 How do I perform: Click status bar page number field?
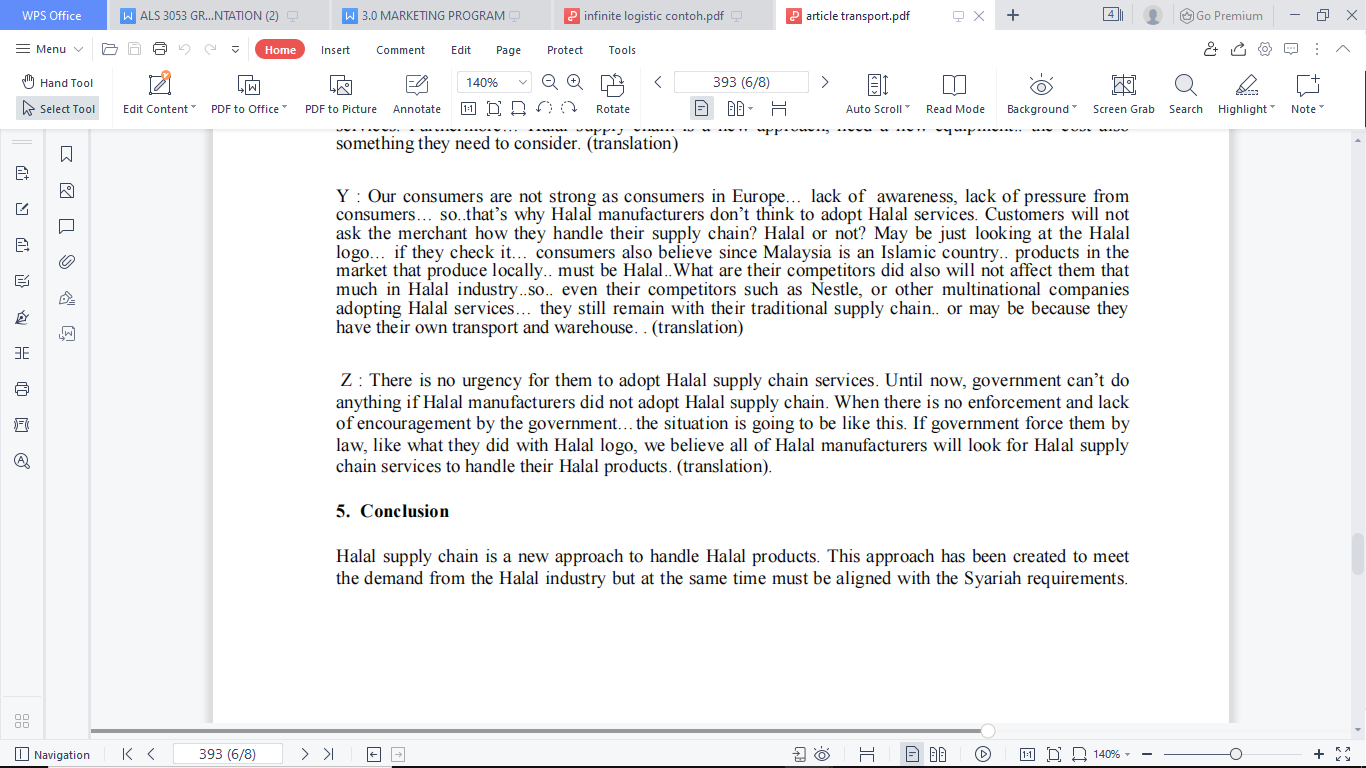[228, 754]
